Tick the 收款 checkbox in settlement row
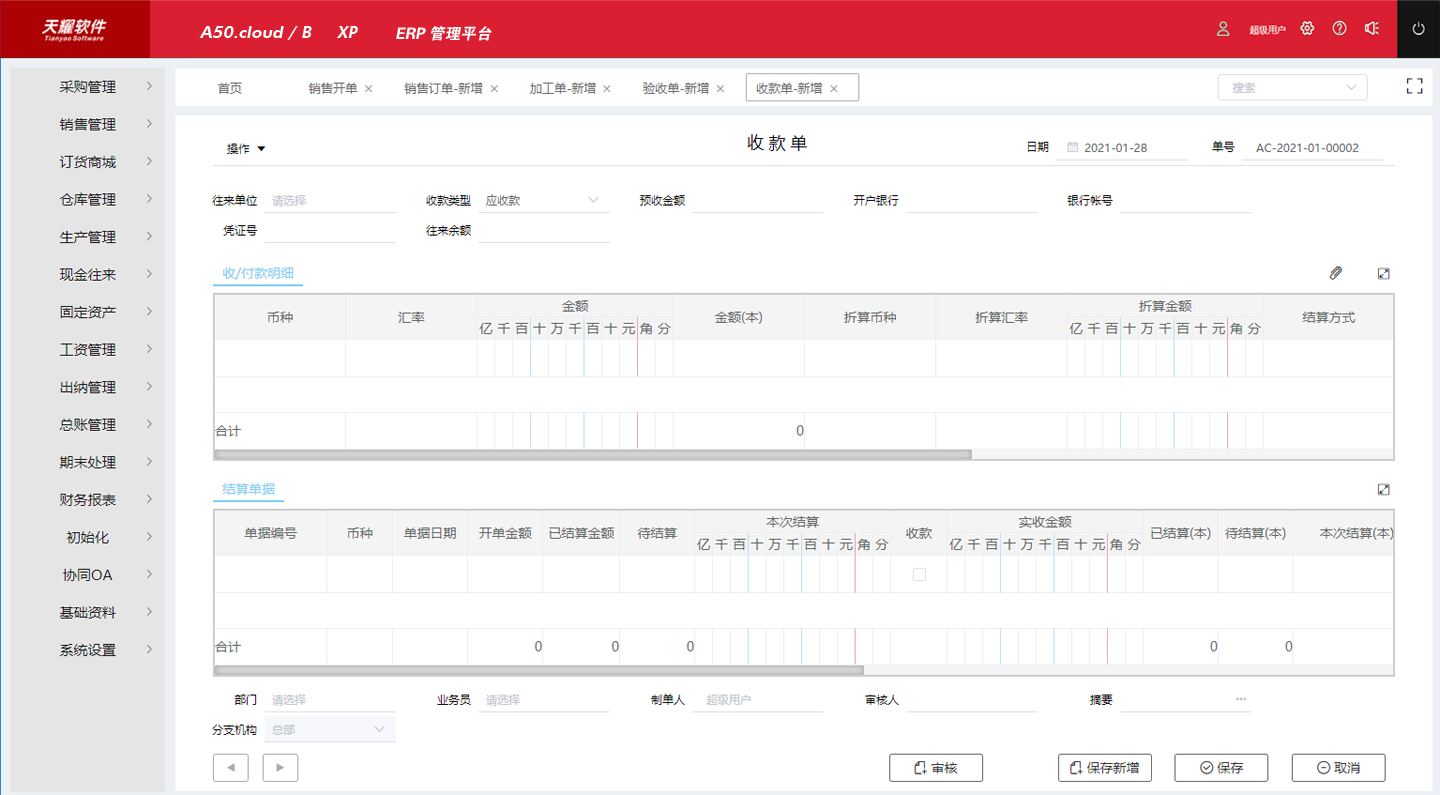1440x795 pixels. tap(919, 575)
